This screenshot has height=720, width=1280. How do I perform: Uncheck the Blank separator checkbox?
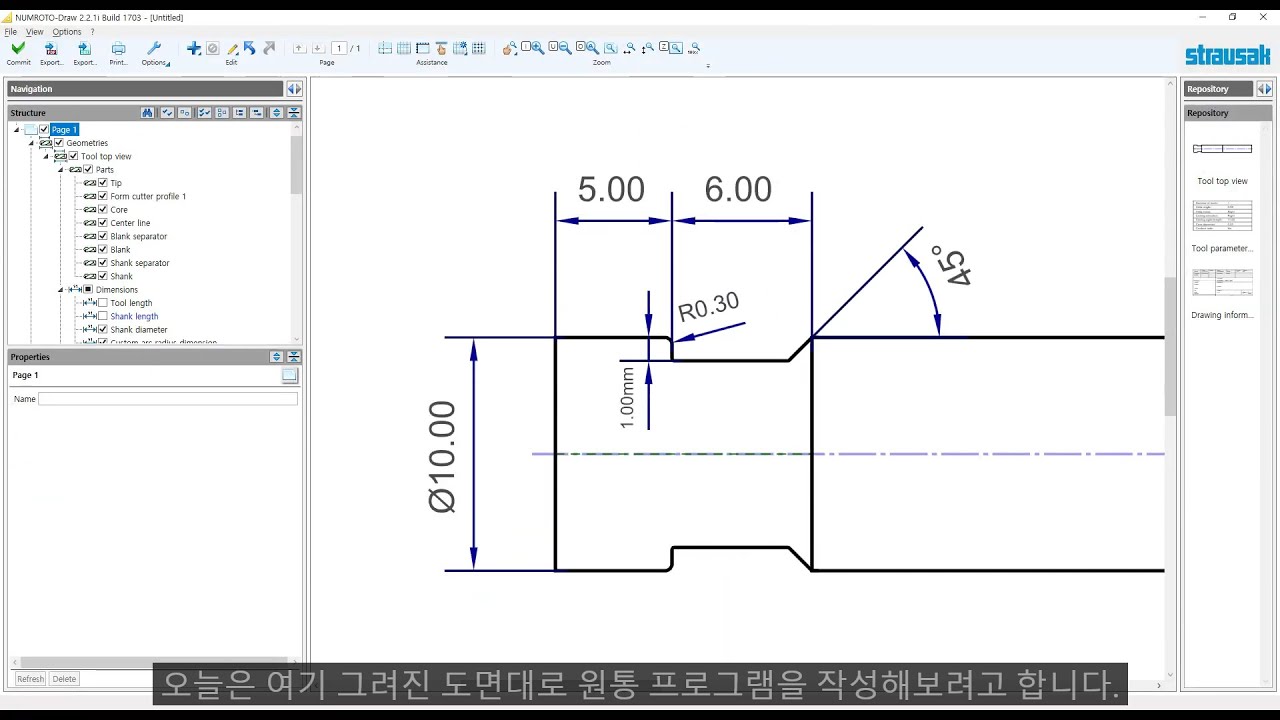103,236
